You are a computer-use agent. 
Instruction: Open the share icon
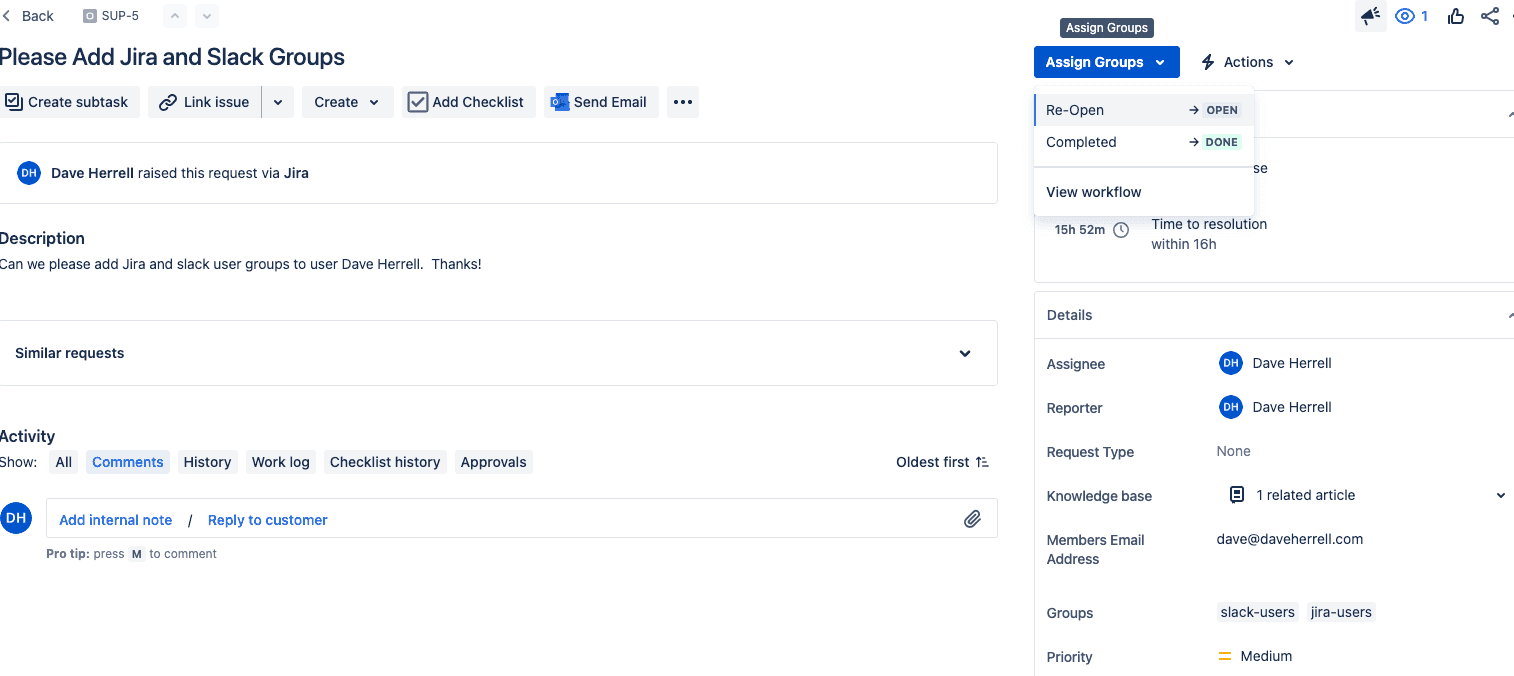pos(1490,16)
